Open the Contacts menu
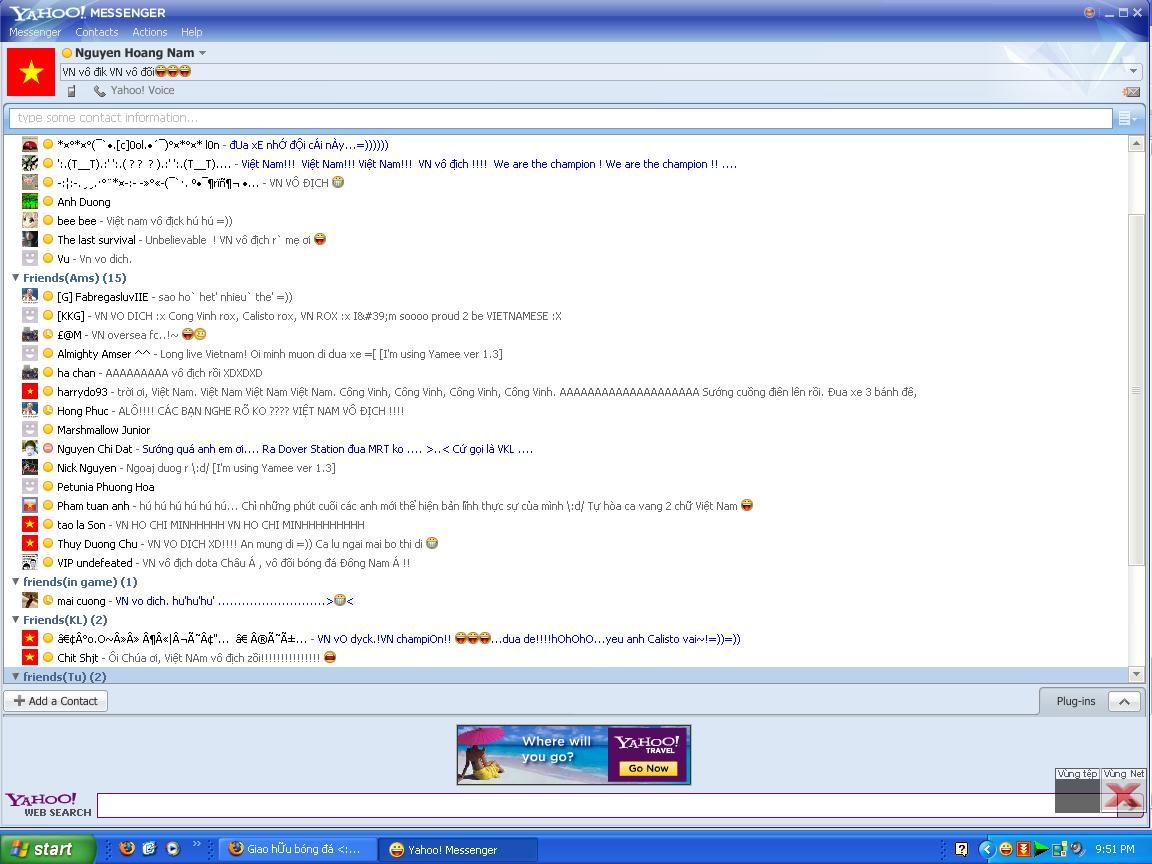The height and width of the screenshot is (864, 1152). 96,32
